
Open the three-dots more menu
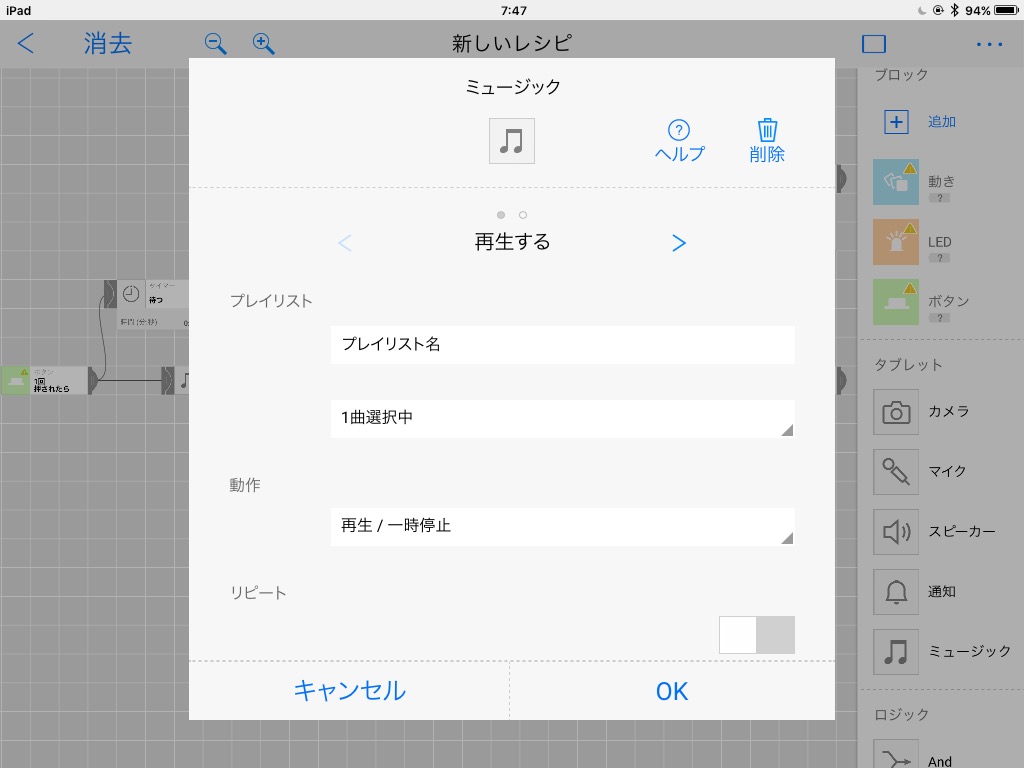[x=989, y=44]
